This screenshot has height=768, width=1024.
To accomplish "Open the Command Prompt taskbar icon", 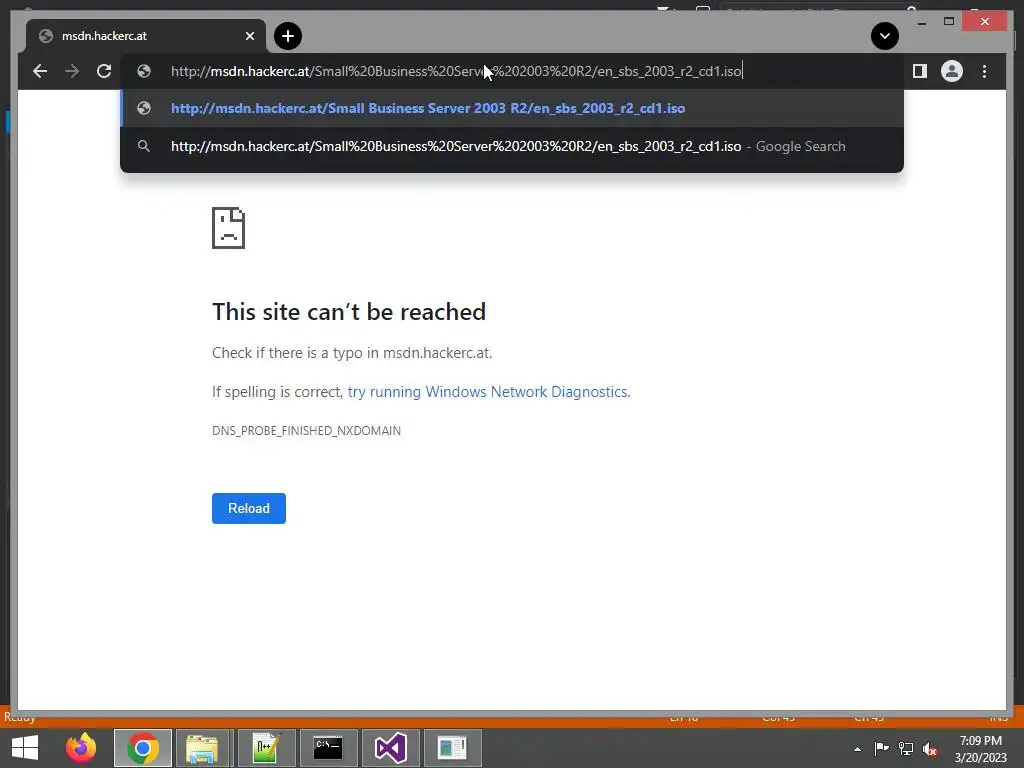I will coord(328,748).
